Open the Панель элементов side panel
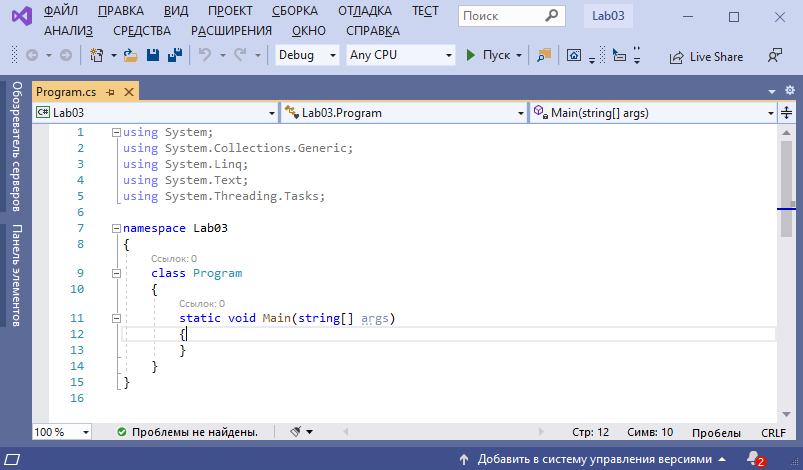803x470 pixels. [16, 275]
